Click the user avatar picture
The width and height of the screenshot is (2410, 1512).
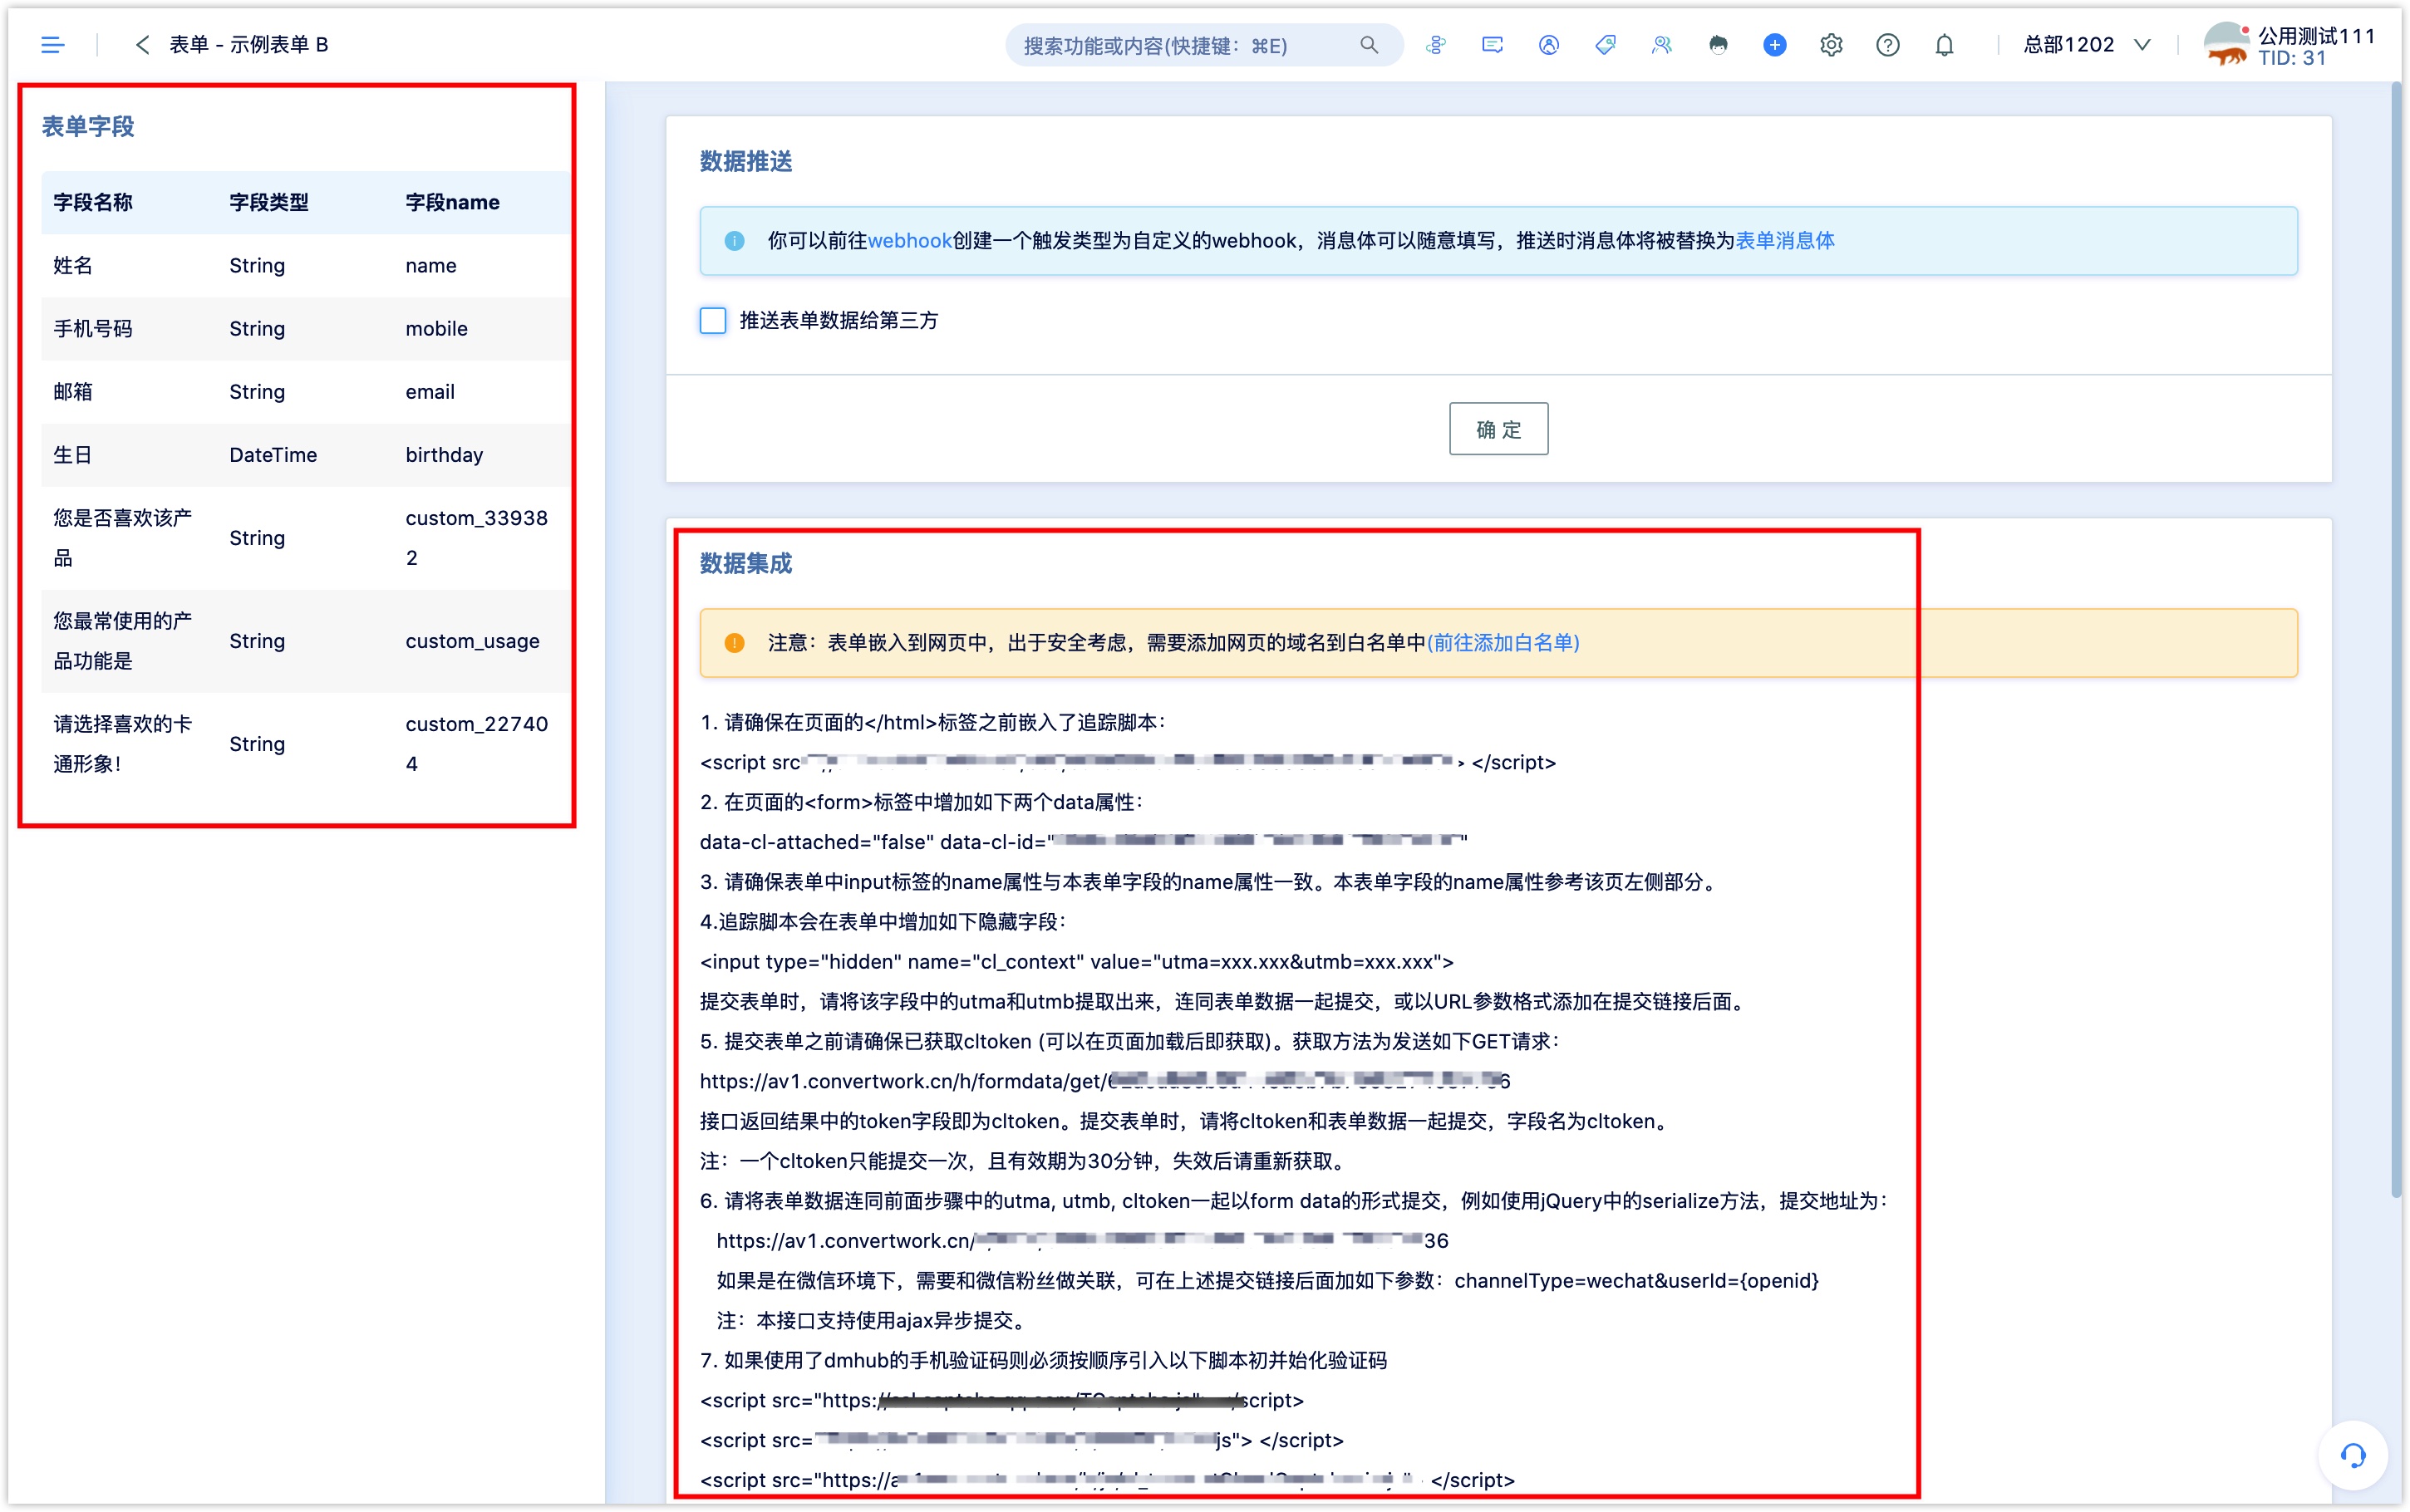tap(2228, 45)
